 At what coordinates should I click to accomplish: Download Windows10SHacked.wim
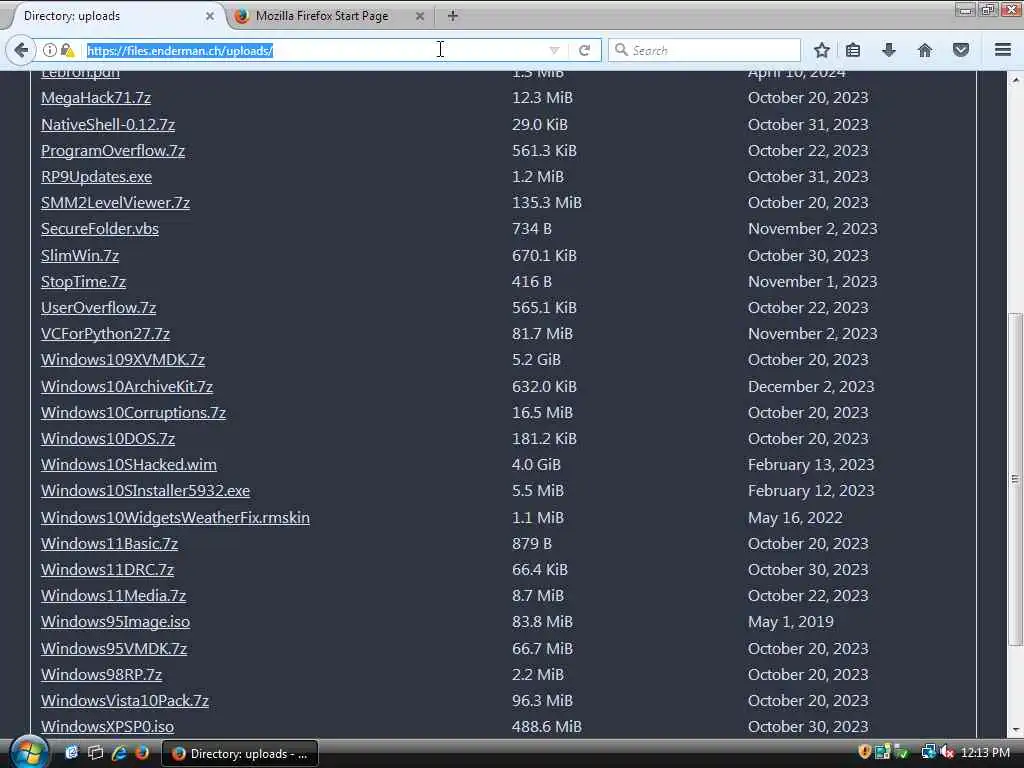tap(129, 465)
